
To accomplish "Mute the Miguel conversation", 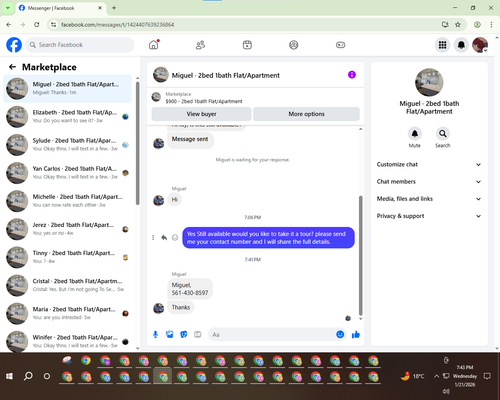I will pos(414,134).
